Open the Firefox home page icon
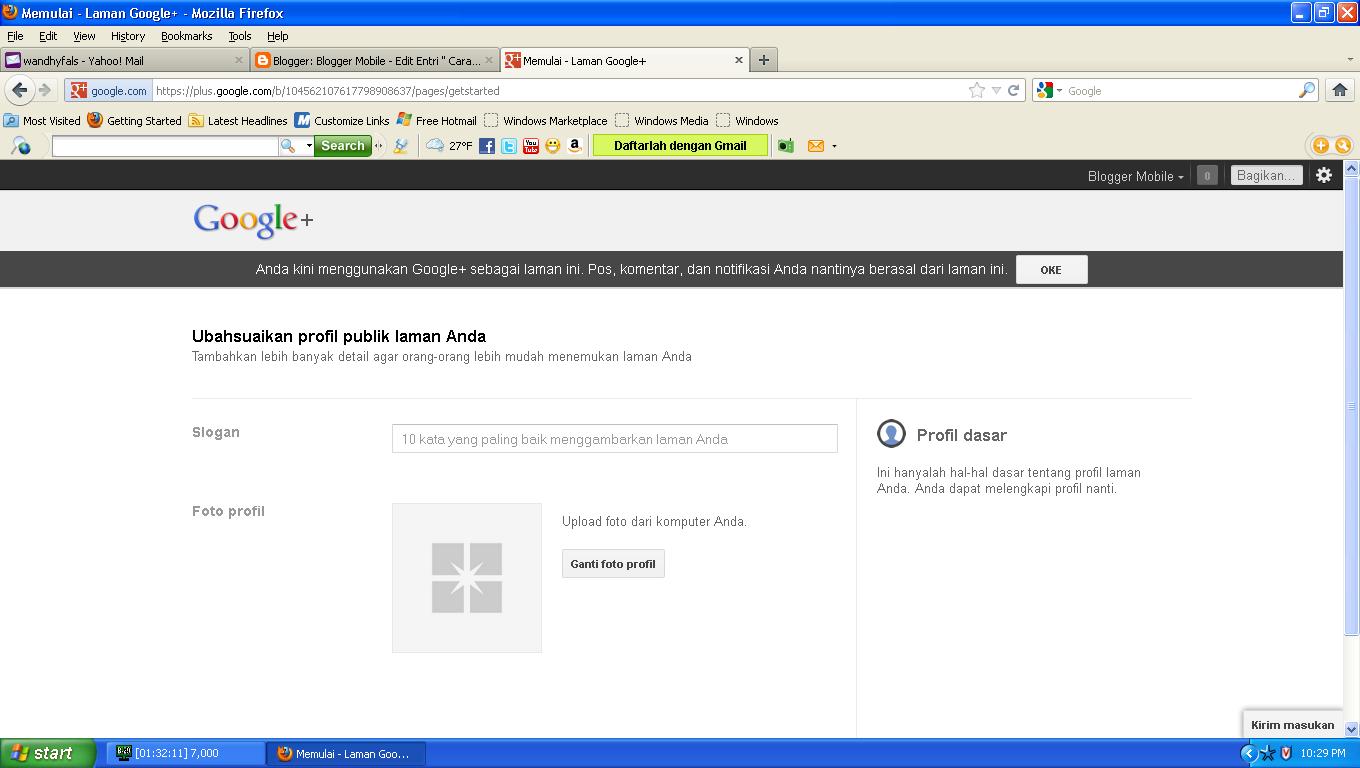The height and width of the screenshot is (768, 1360). (x=1340, y=90)
